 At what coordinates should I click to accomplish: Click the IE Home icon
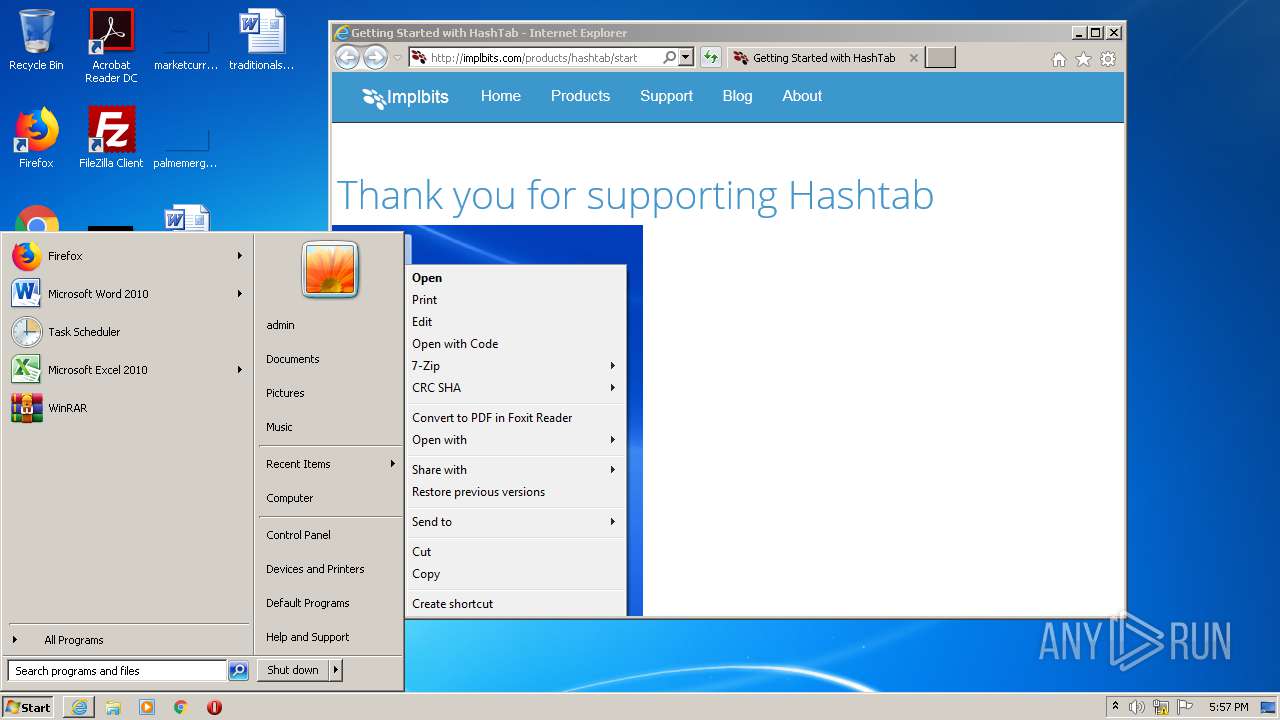pyautogui.click(x=1059, y=59)
